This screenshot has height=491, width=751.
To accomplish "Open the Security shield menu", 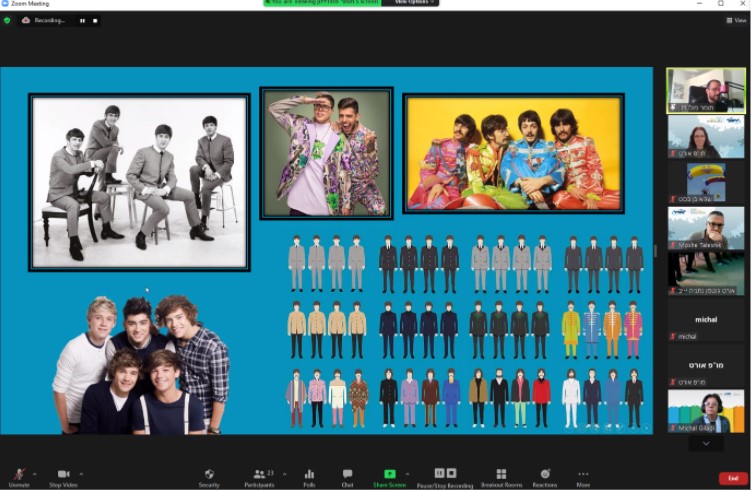I will point(209,477).
